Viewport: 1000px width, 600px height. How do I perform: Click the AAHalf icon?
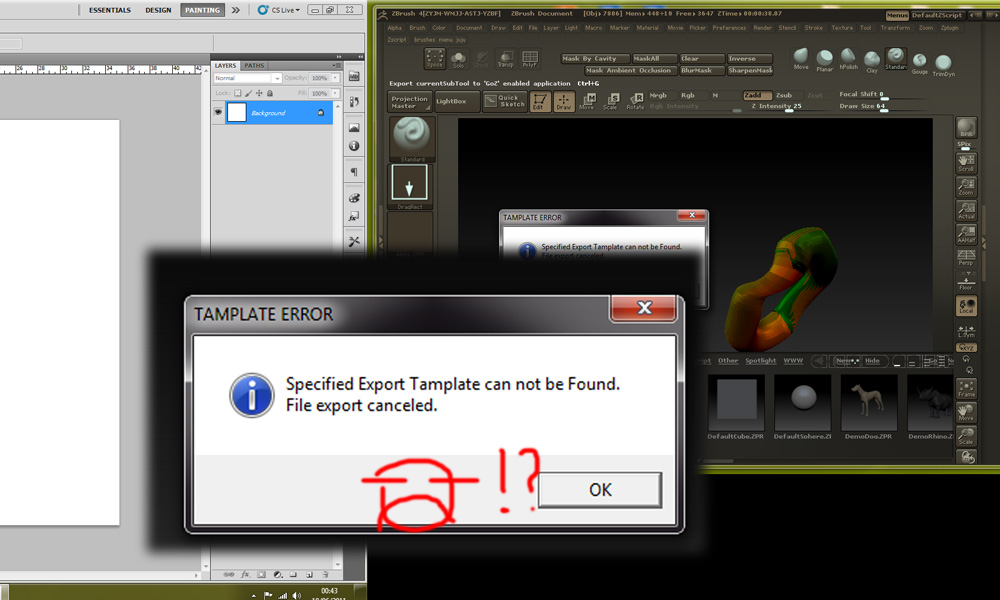pyautogui.click(x=966, y=234)
